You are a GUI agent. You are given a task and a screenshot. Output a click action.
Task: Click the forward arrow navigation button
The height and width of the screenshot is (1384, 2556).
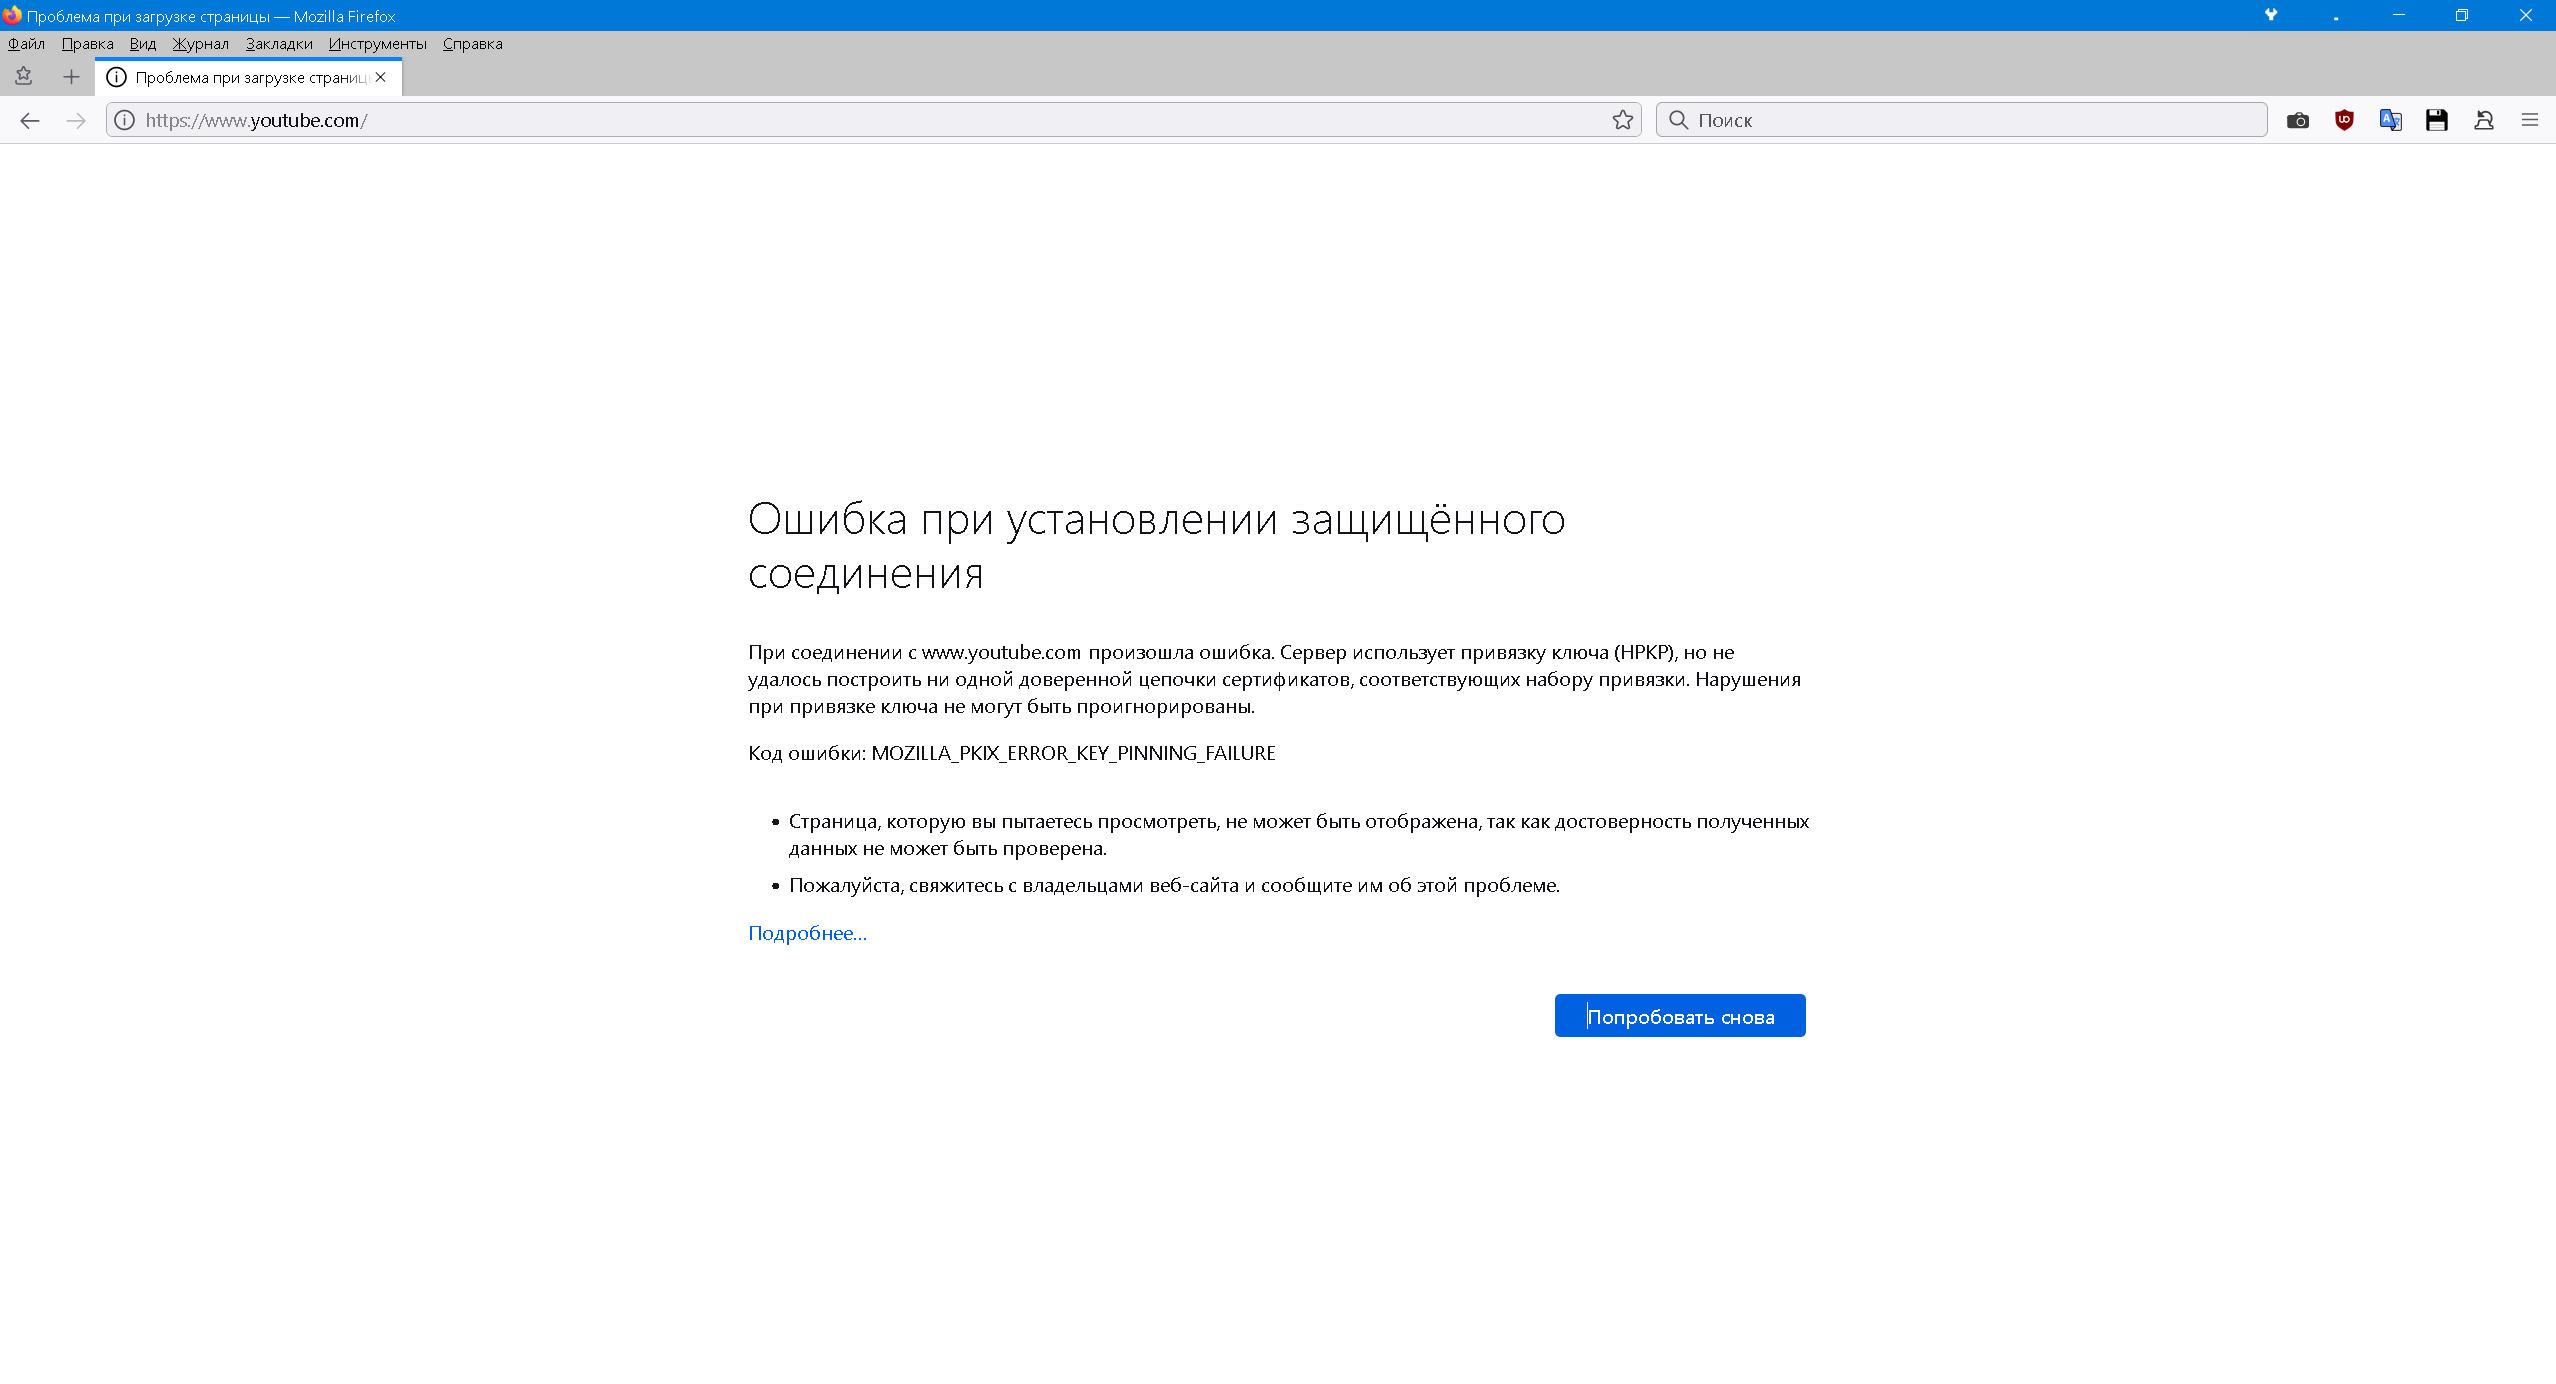pyautogui.click(x=76, y=120)
